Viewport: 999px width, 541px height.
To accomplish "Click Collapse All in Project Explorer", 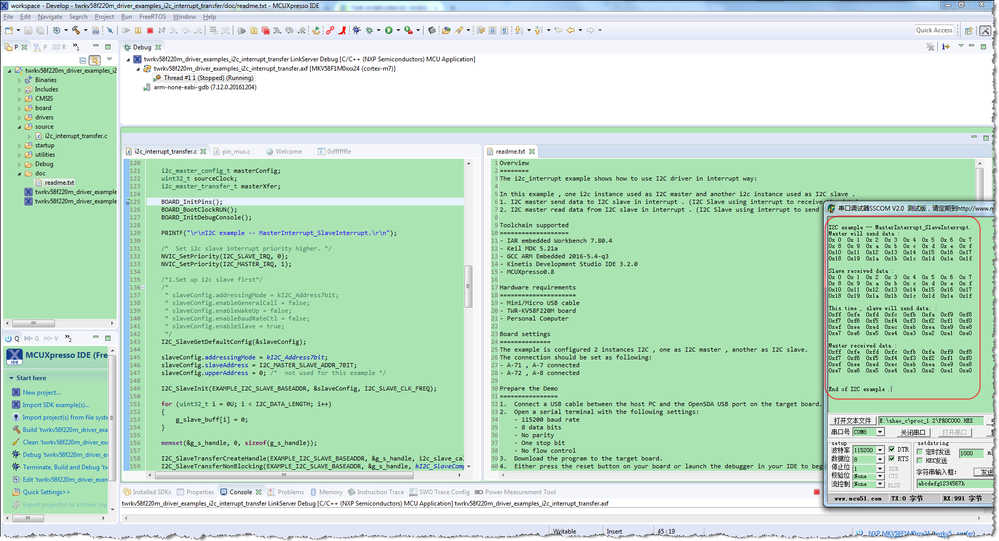I will pos(83,60).
